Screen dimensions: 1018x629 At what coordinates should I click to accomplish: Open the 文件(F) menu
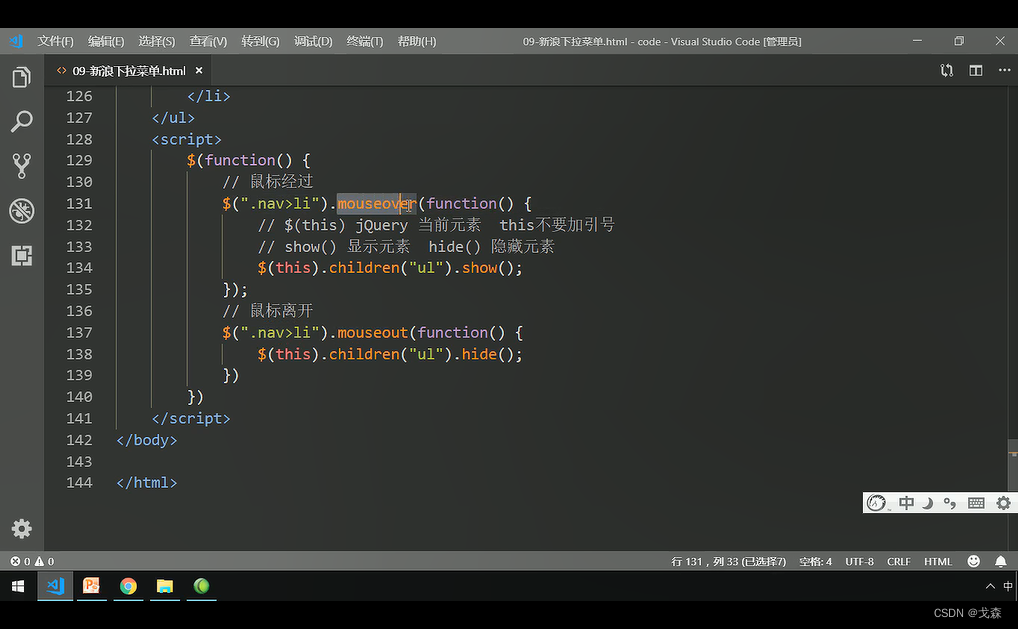(55, 42)
